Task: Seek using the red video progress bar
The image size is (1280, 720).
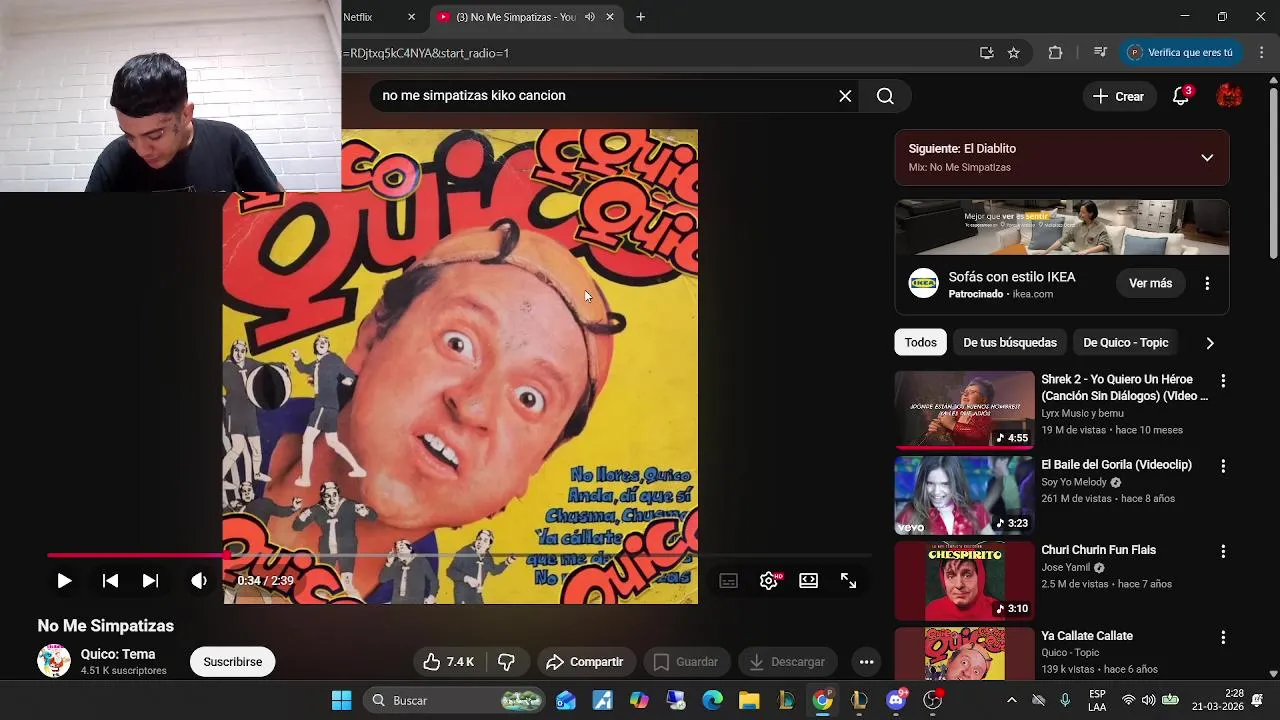Action: [x=459, y=555]
